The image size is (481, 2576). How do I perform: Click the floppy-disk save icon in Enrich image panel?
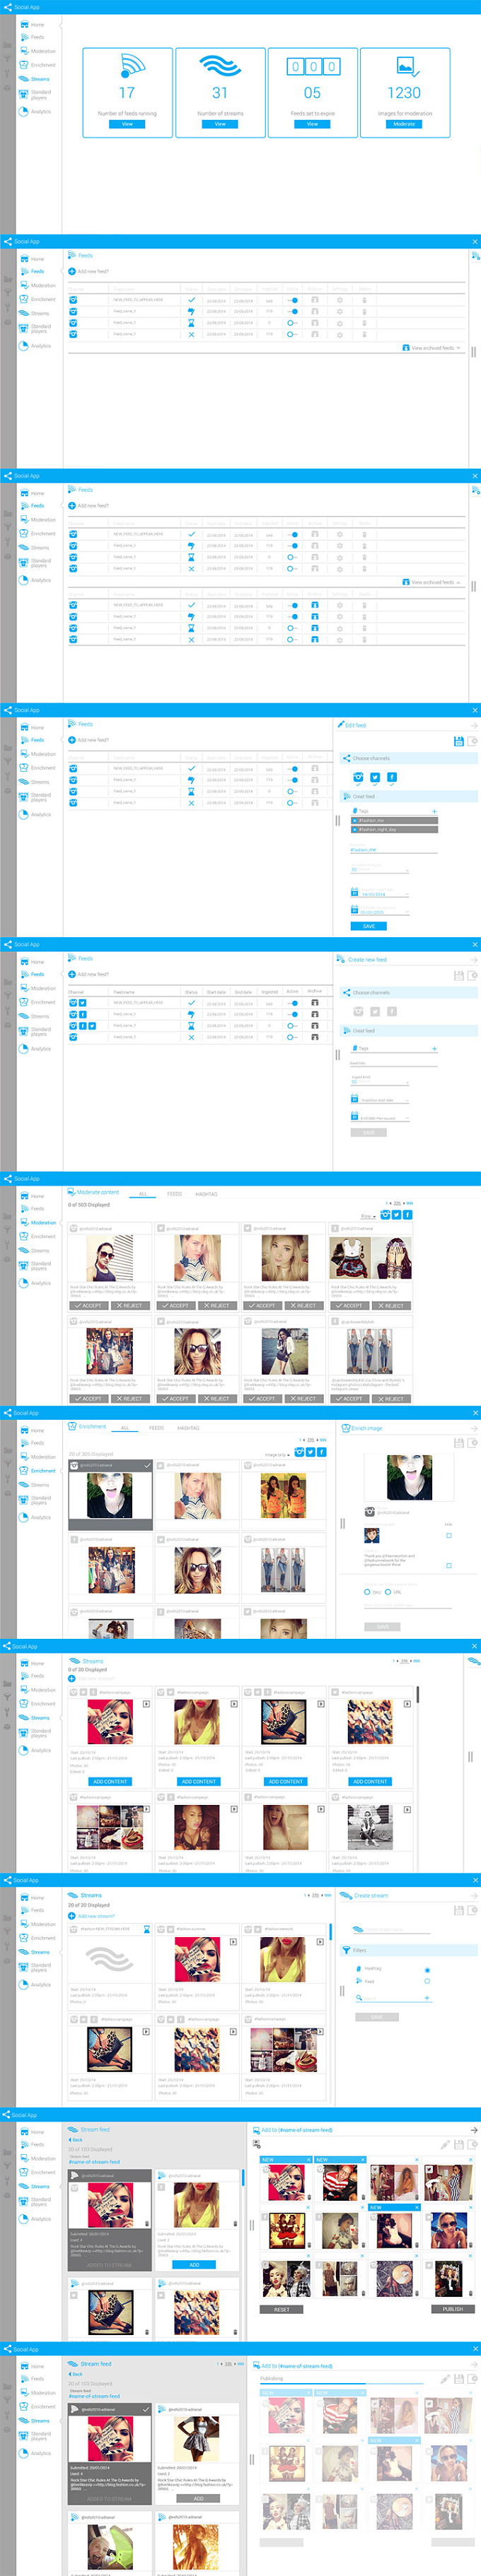click(x=459, y=1443)
